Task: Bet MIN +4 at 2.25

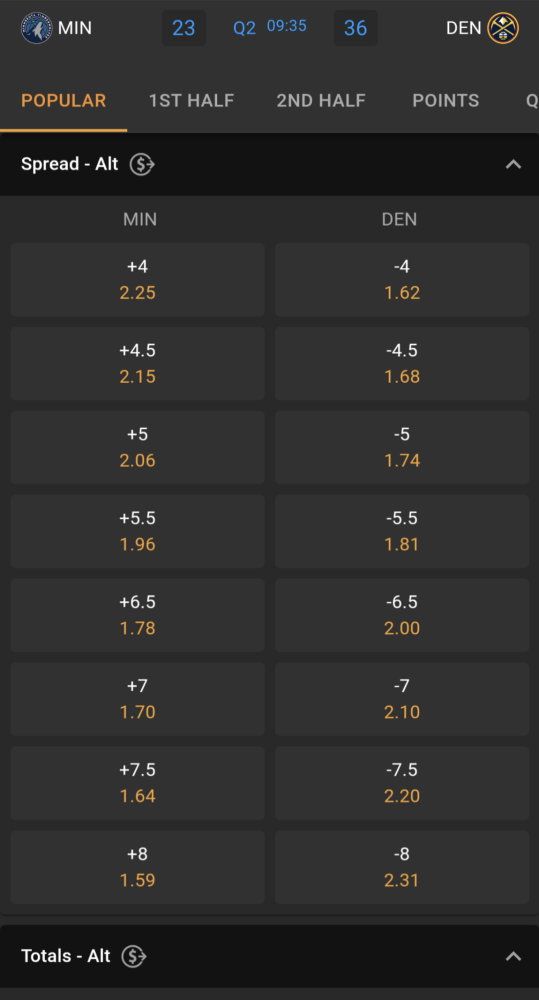Action: click(137, 279)
